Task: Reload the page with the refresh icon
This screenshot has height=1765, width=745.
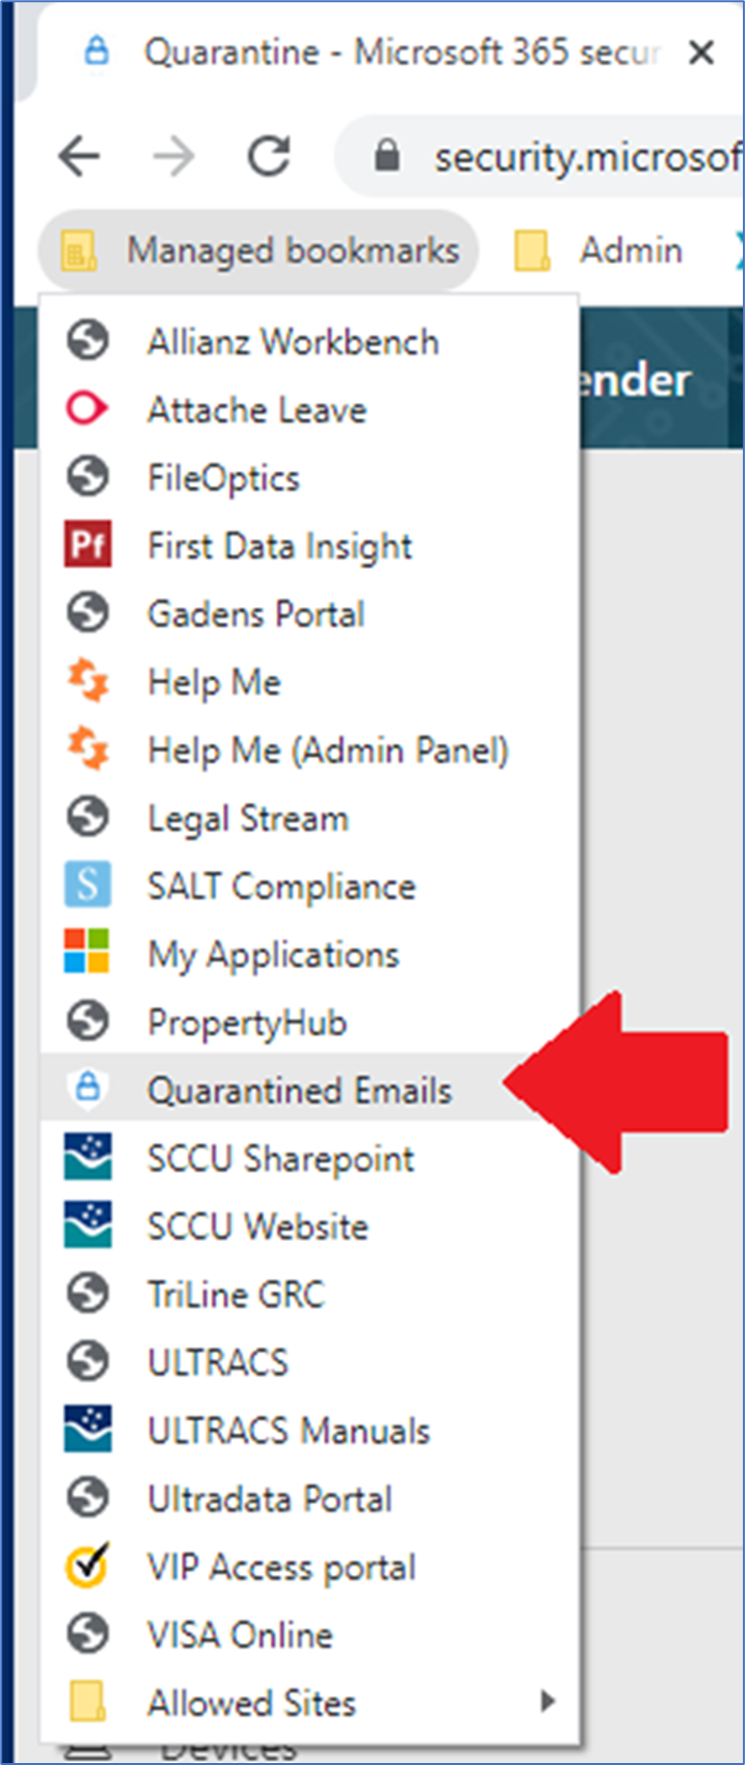Action: [269, 156]
